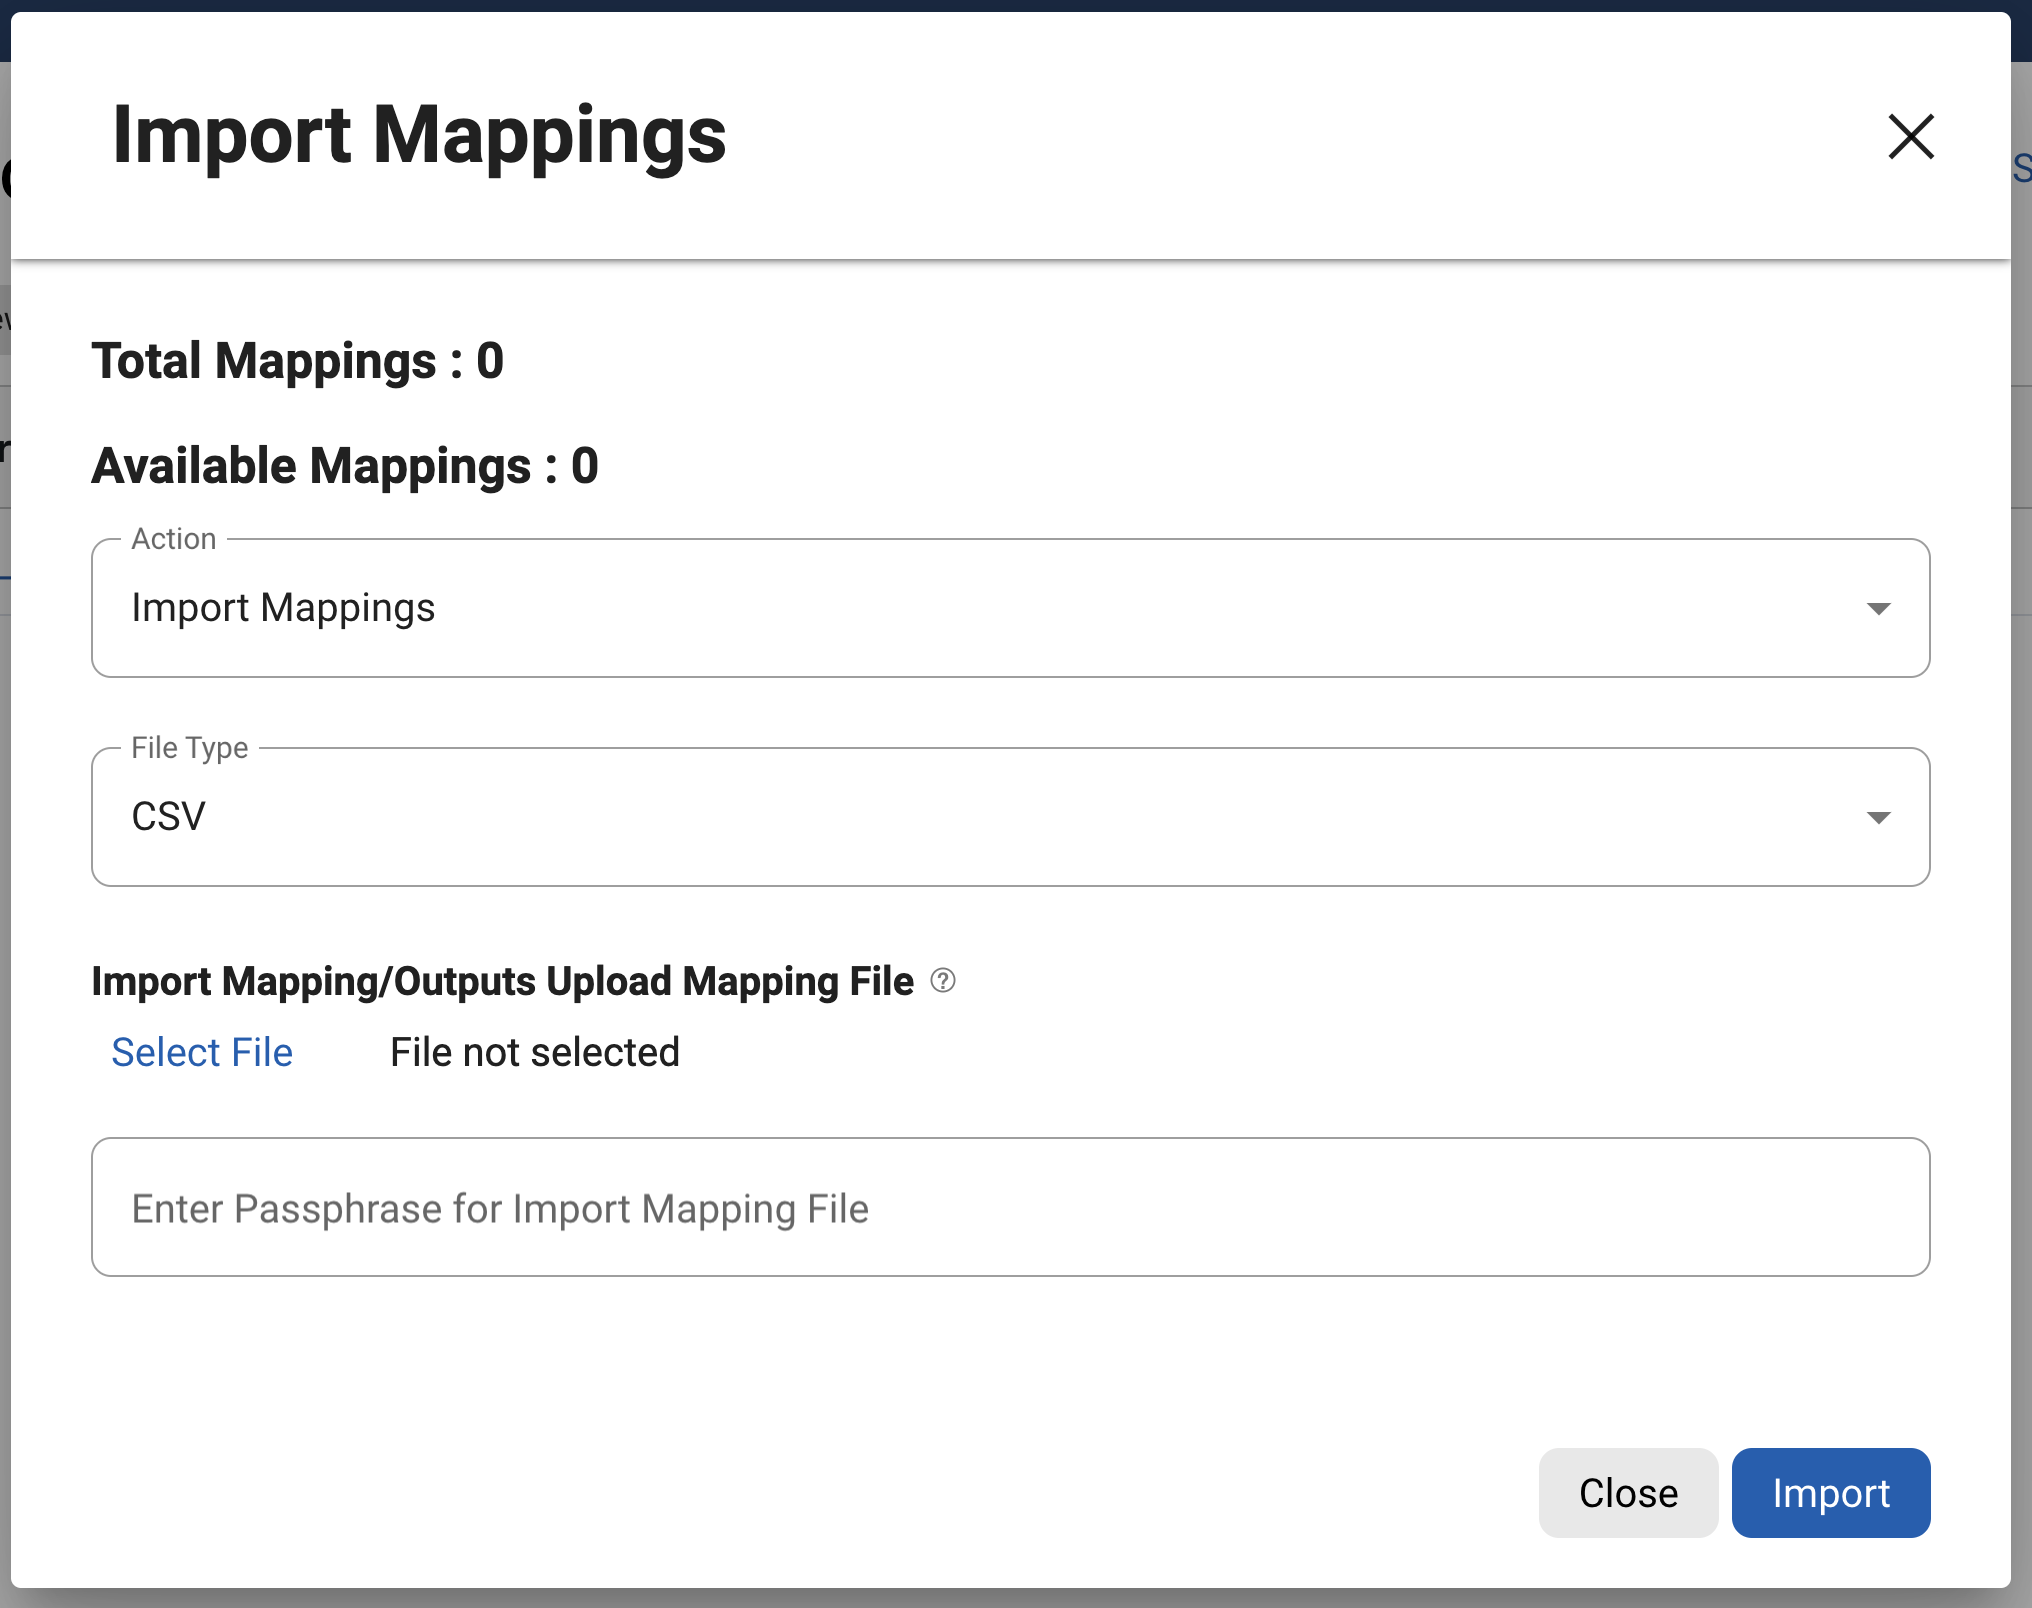Click the Total Mappings heading
Screen dimensions: 2032x1608
[297, 361]
